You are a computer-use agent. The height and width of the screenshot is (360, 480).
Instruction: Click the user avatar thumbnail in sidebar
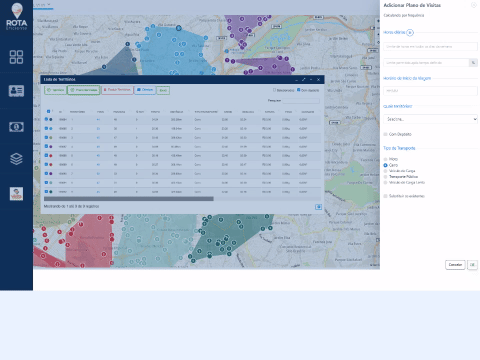tap(16, 194)
